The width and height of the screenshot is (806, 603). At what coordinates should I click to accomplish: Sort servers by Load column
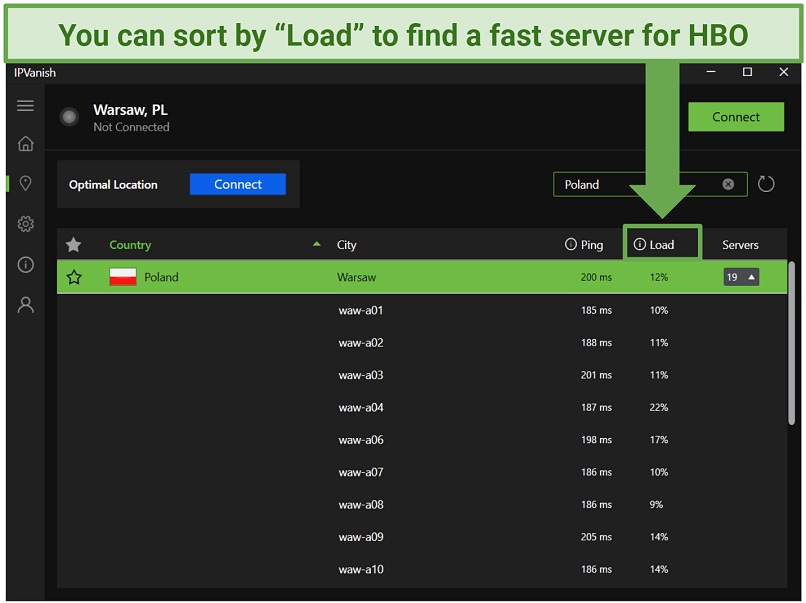coord(661,245)
